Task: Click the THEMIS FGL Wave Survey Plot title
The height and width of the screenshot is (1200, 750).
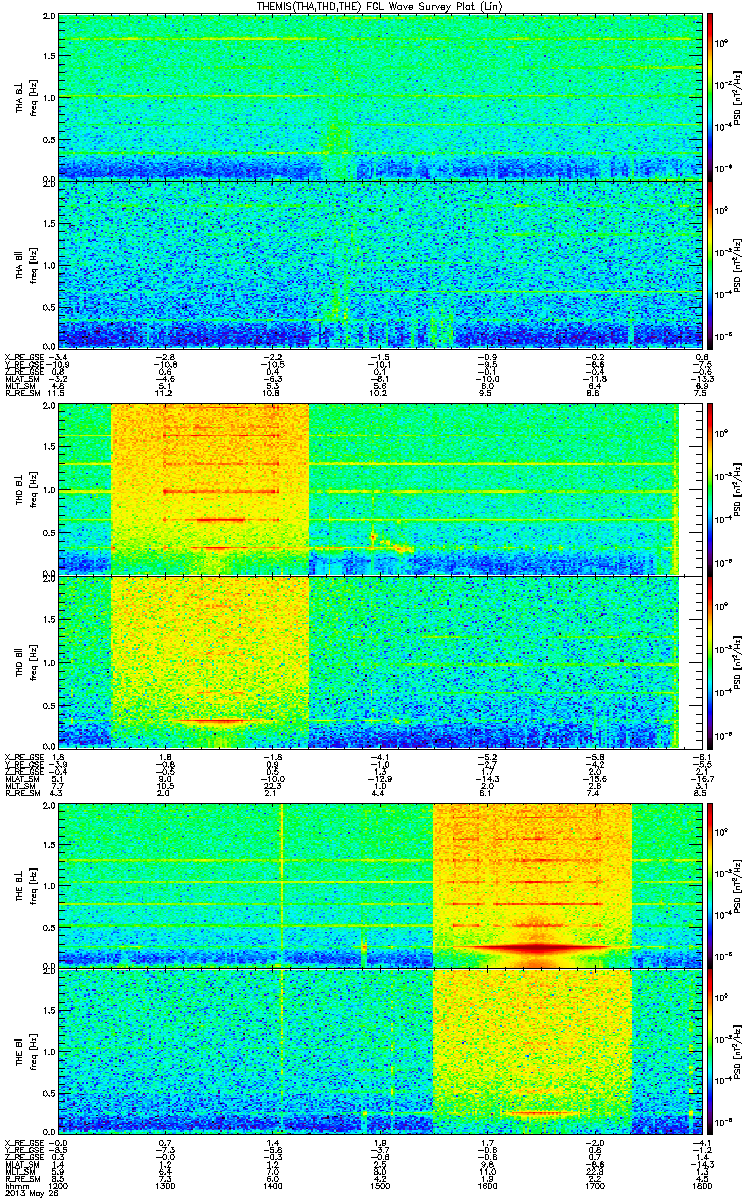Action: click(380, 6)
